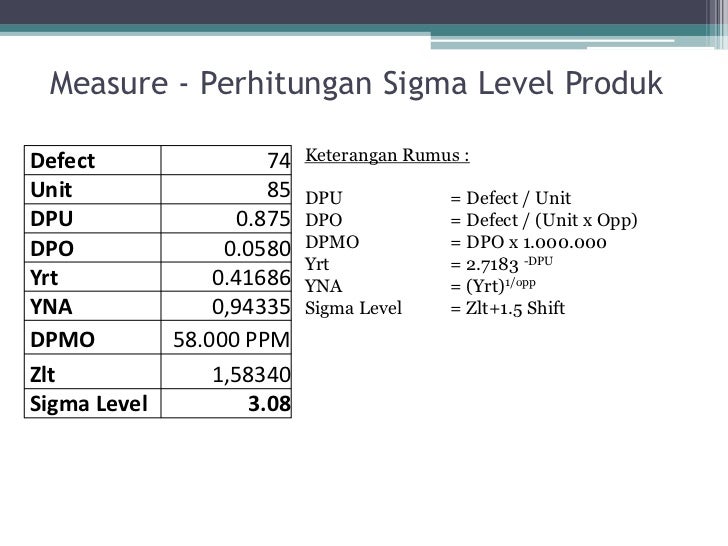Click the 'Defect' label cell
This screenshot has height=546, width=728.
pyautogui.click(x=92, y=160)
